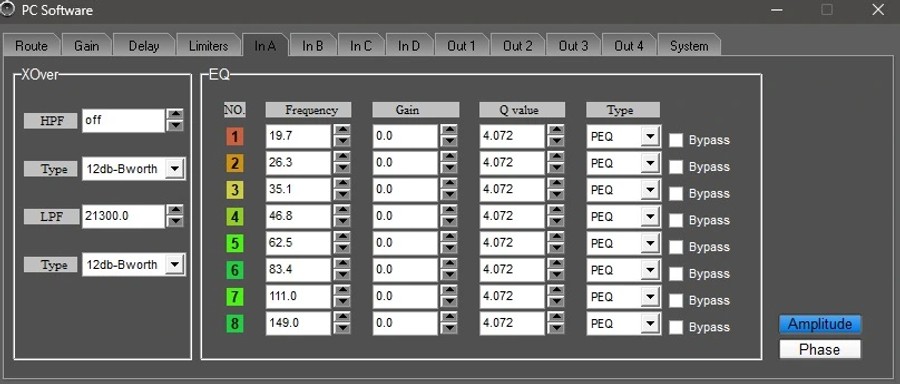Image resolution: width=900 pixels, height=384 pixels.
Task: Open the In C tab
Action: (x=361, y=46)
